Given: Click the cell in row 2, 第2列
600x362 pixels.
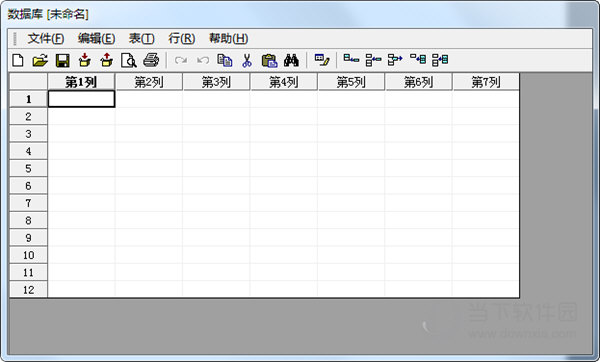Looking at the screenshot, I should pyautogui.click(x=149, y=116).
